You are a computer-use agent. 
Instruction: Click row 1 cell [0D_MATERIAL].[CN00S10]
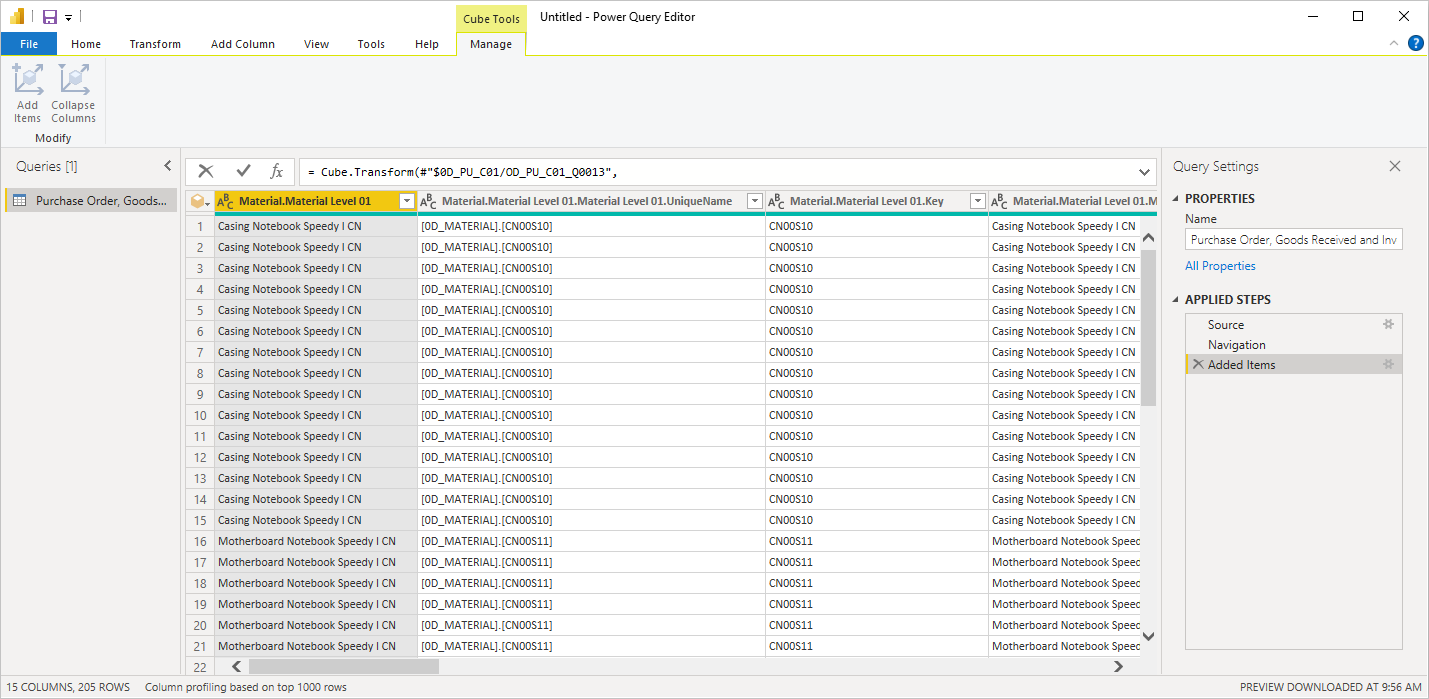591,226
